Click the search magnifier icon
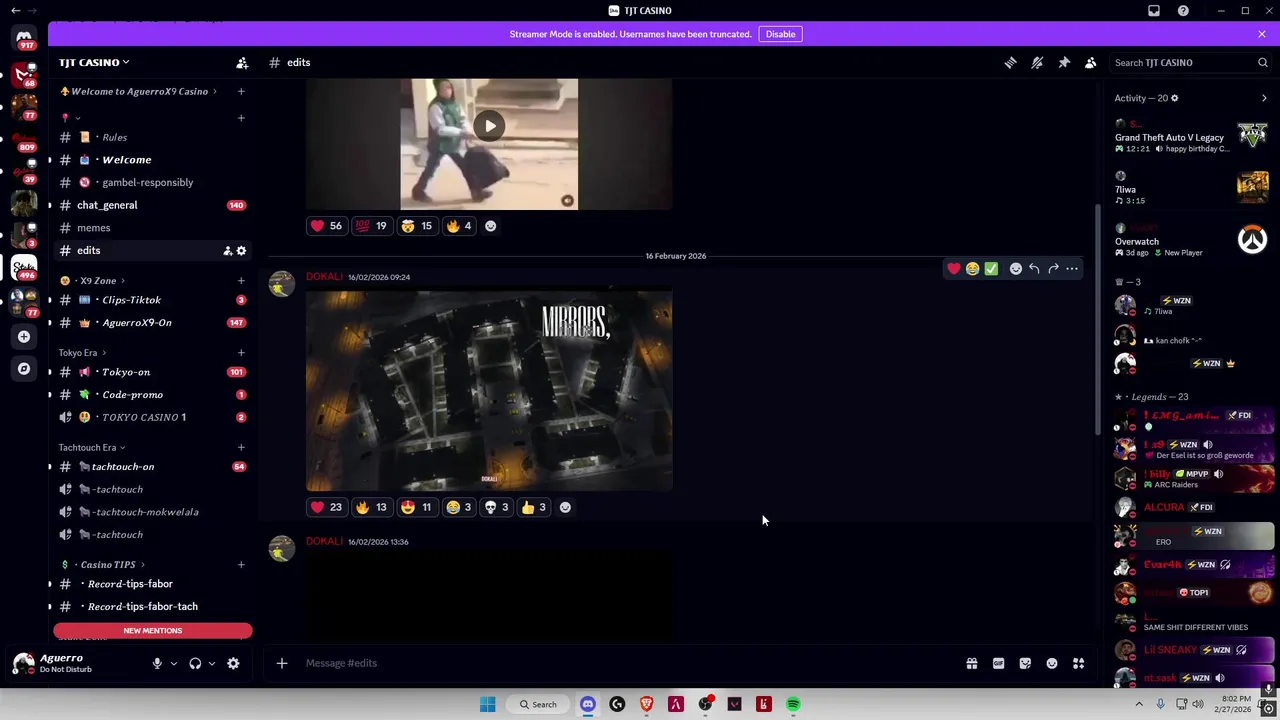This screenshot has height=720, width=1280. (x=1263, y=62)
